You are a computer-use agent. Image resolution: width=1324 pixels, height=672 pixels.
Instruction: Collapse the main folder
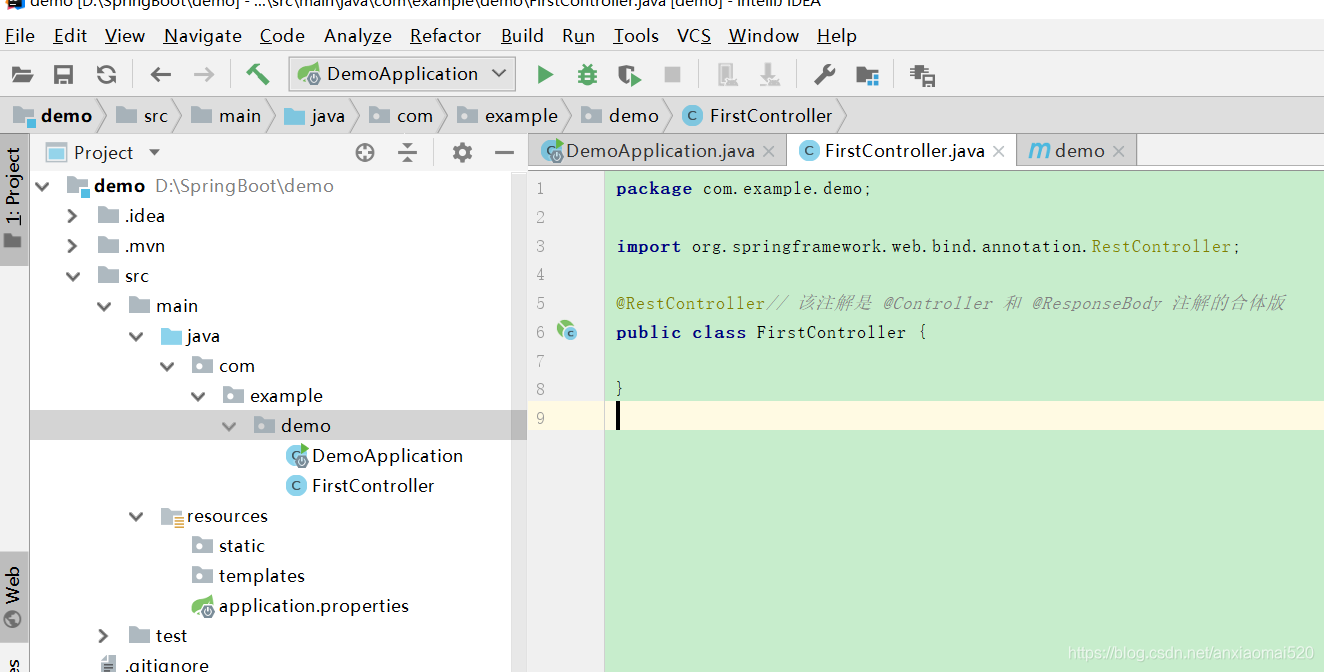click(104, 306)
